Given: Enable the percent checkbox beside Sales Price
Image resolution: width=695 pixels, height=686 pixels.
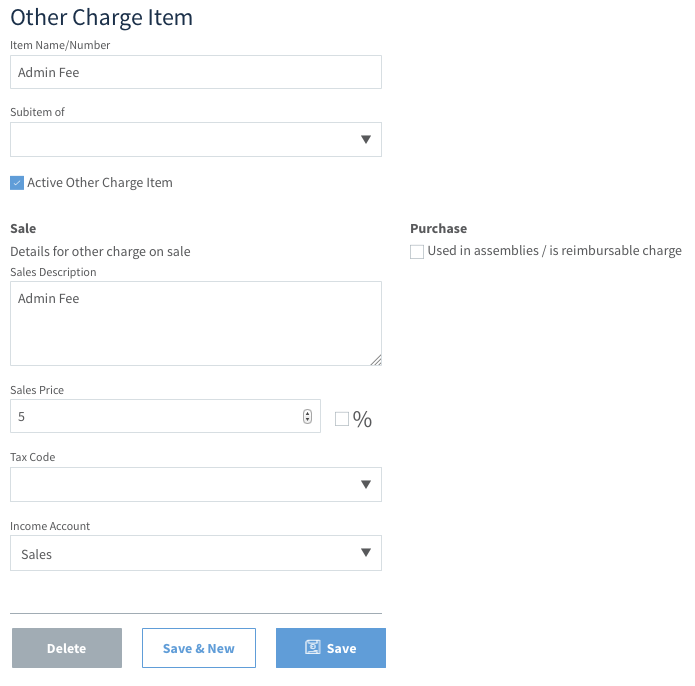Looking at the screenshot, I should [x=342, y=419].
